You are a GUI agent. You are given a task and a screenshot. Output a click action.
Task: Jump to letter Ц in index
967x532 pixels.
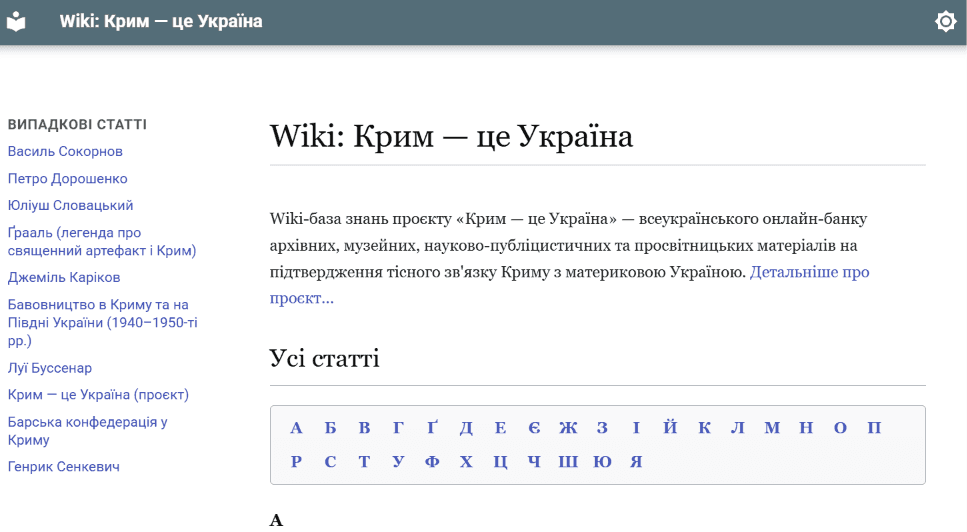coord(500,462)
